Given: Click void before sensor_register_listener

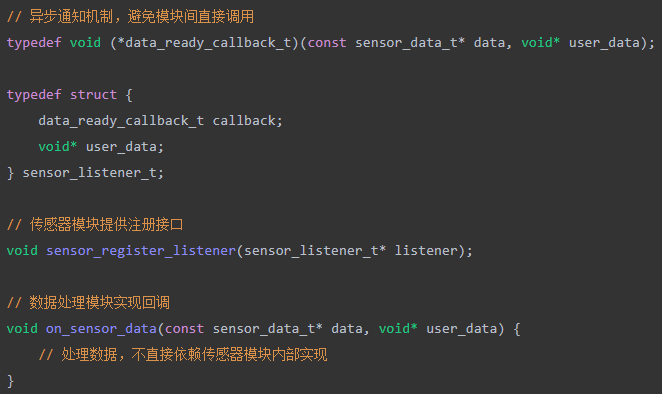Looking at the screenshot, I should tap(22, 251).
